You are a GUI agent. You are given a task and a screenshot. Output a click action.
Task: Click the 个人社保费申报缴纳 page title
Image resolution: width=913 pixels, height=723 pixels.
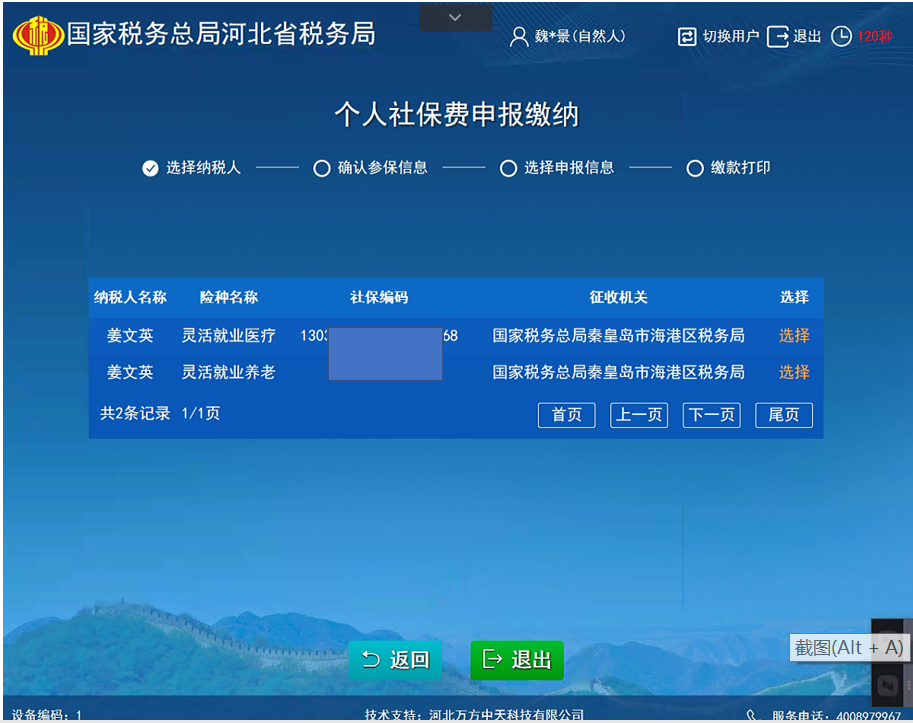tap(456, 114)
